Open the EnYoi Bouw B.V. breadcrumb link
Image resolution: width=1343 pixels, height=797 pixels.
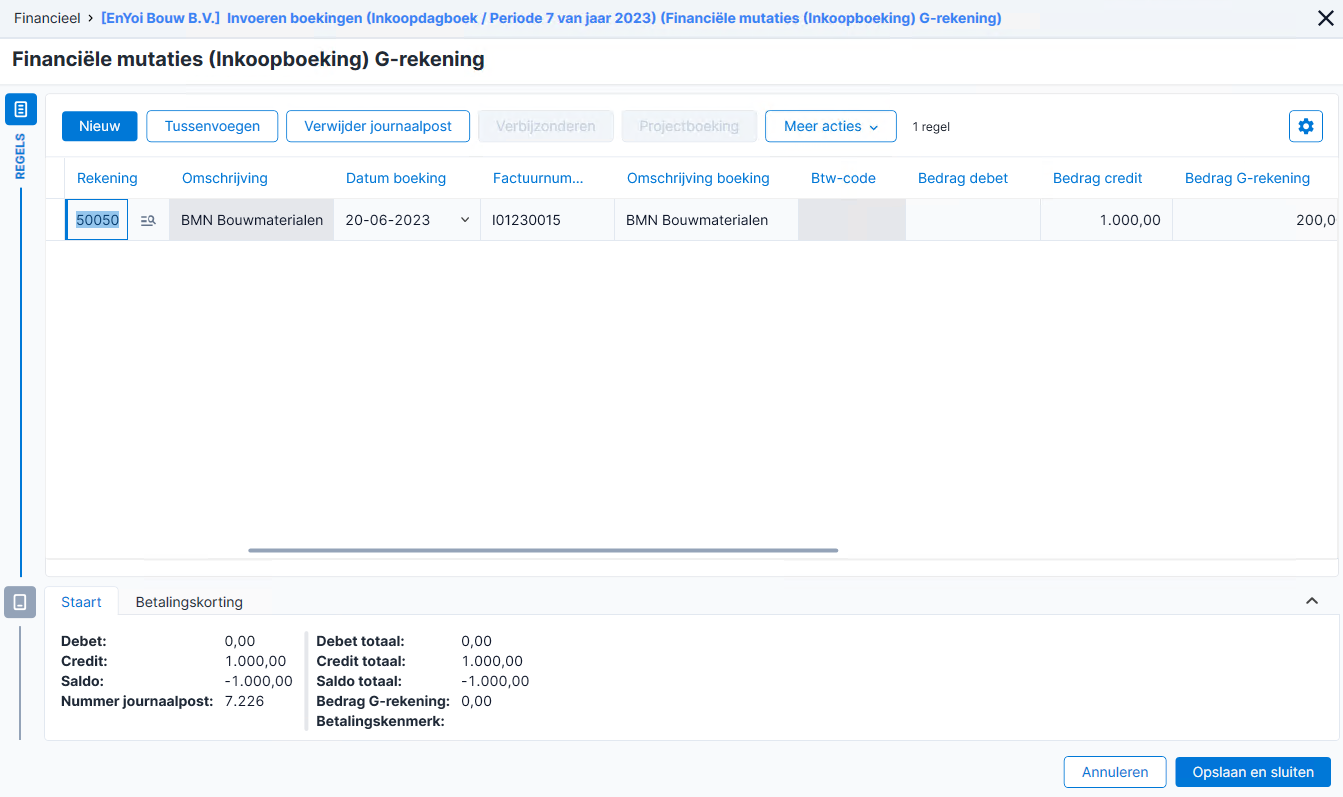pyautogui.click(x=160, y=18)
